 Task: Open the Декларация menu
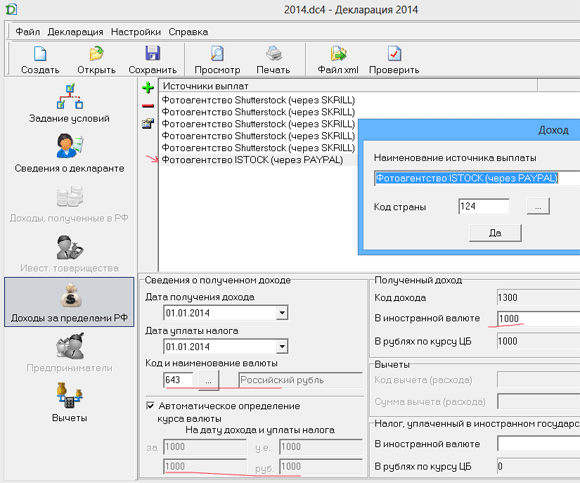coord(75,32)
